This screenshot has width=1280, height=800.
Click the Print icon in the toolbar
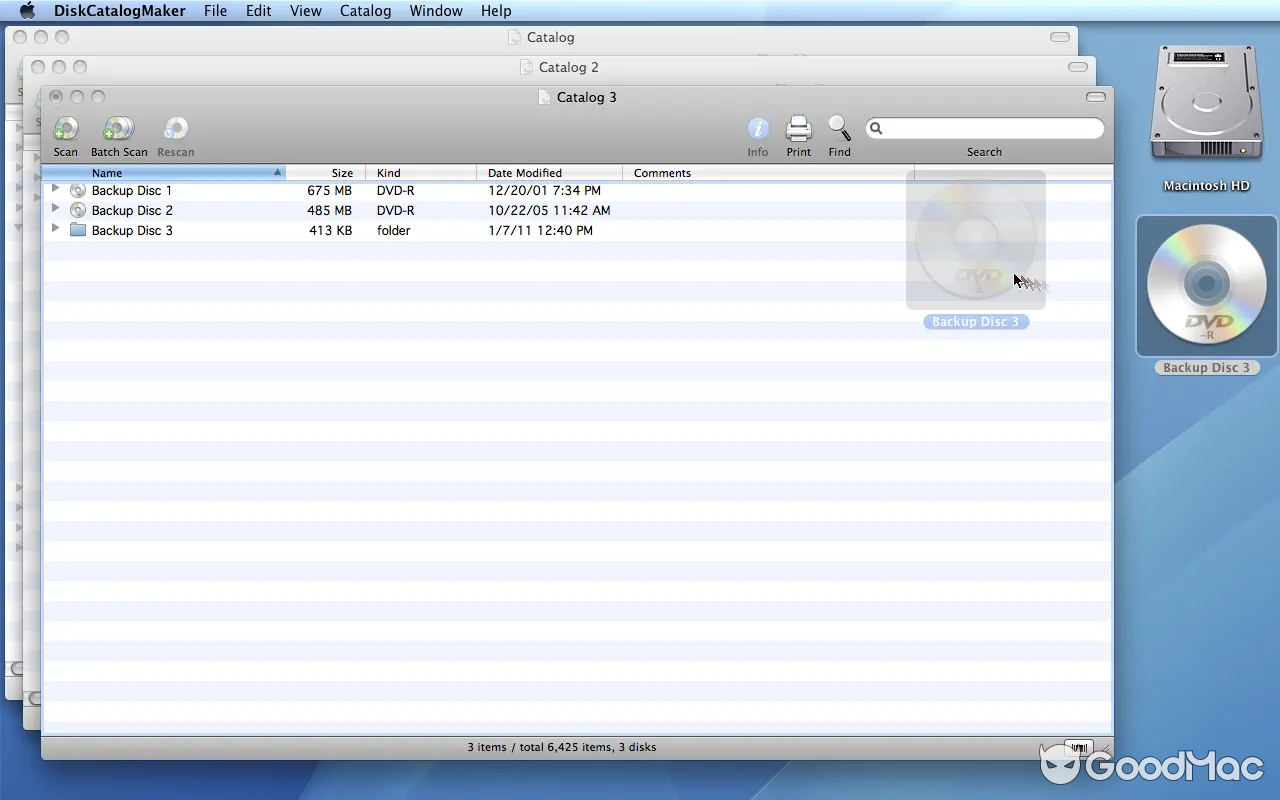798,133
